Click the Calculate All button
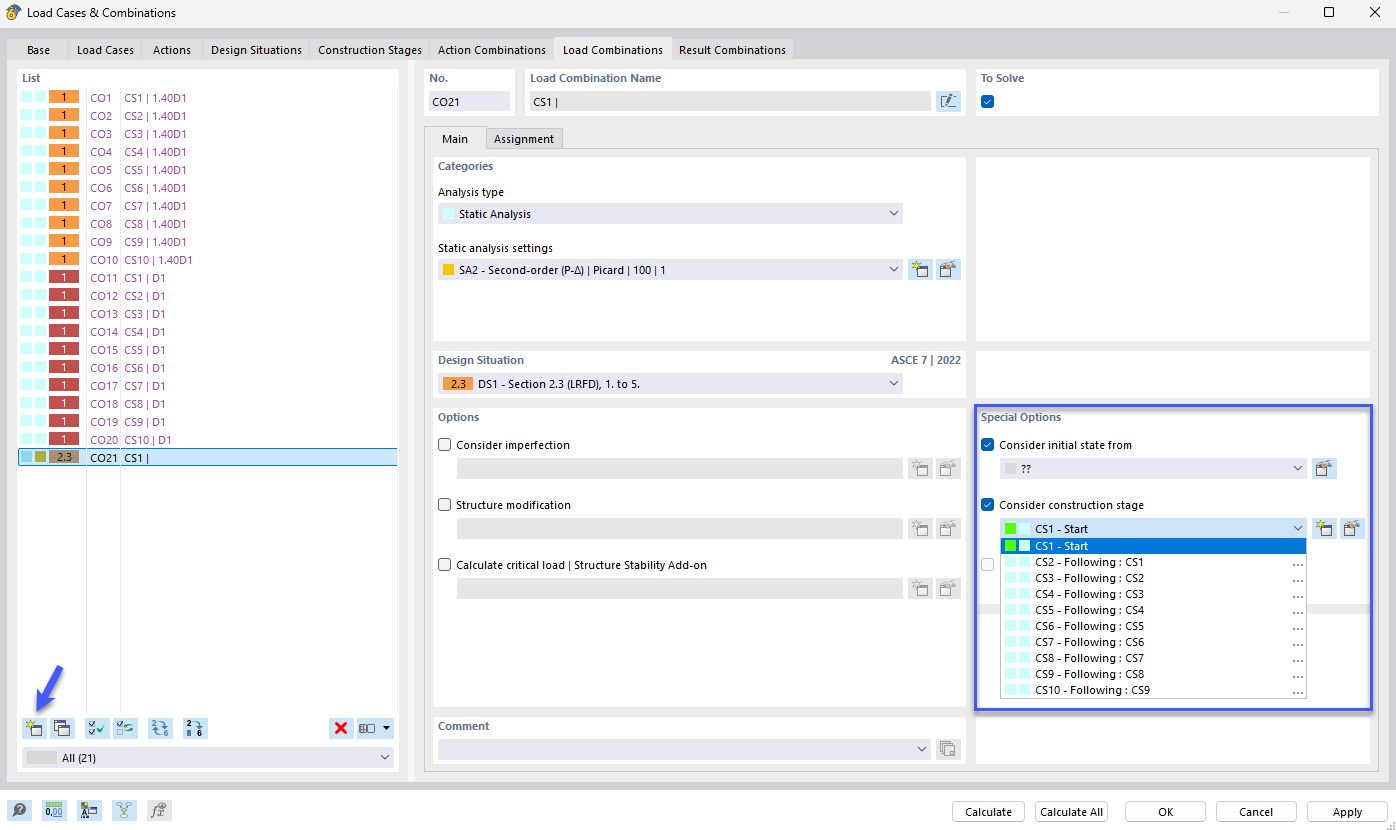Image resolution: width=1396 pixels, height=830 pixels. pos(1071,812)
